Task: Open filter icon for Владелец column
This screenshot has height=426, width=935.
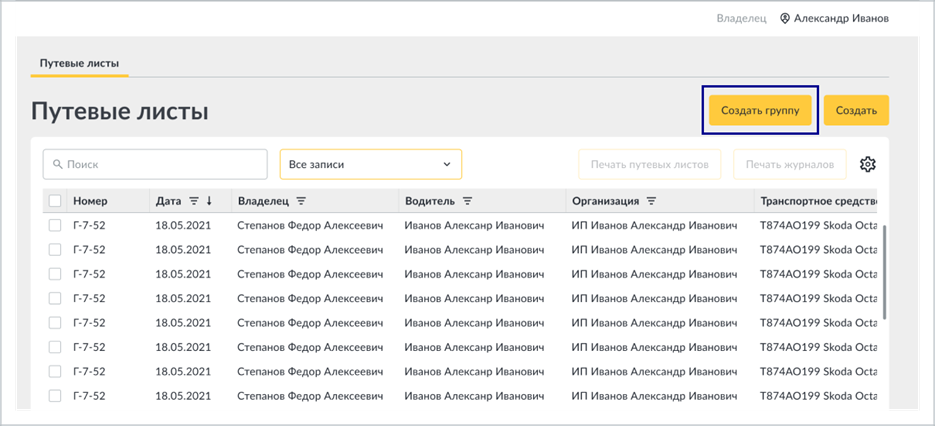Action: tap(301, 201)
